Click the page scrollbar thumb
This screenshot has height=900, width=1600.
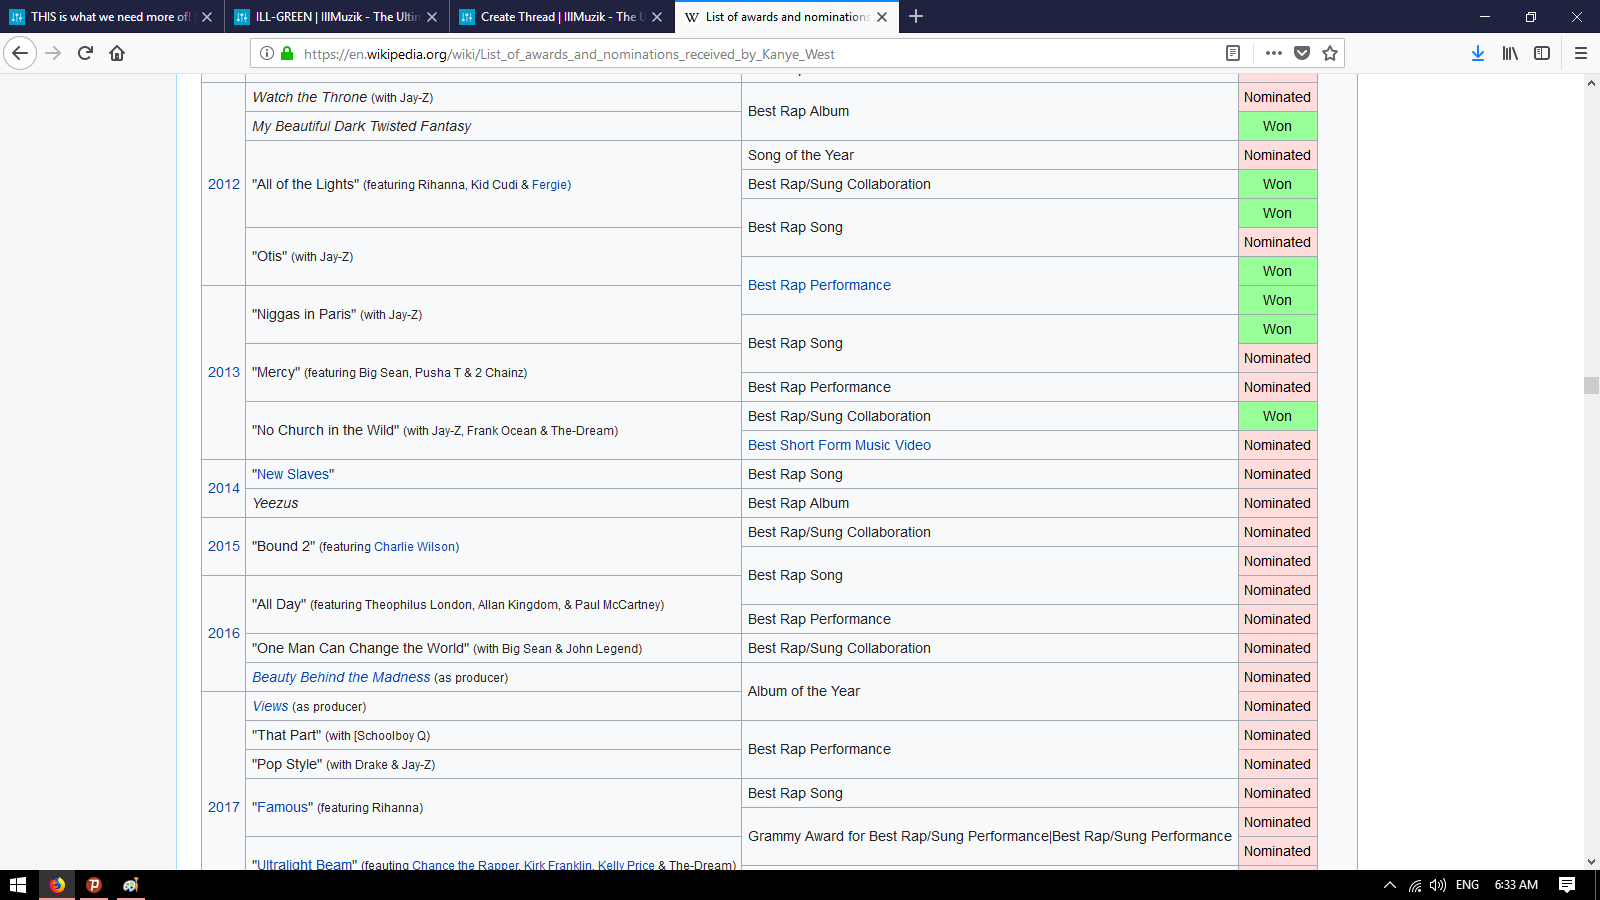[1591, 385]
